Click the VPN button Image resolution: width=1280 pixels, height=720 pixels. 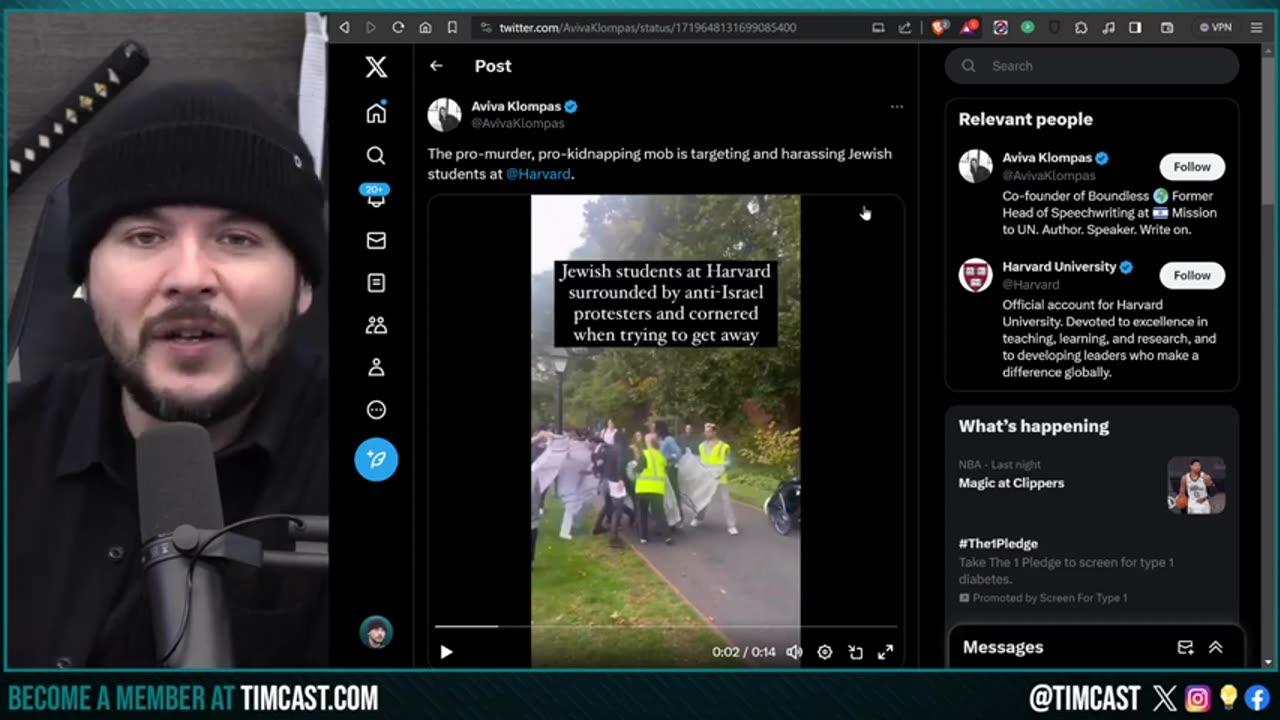[1216, 28]
